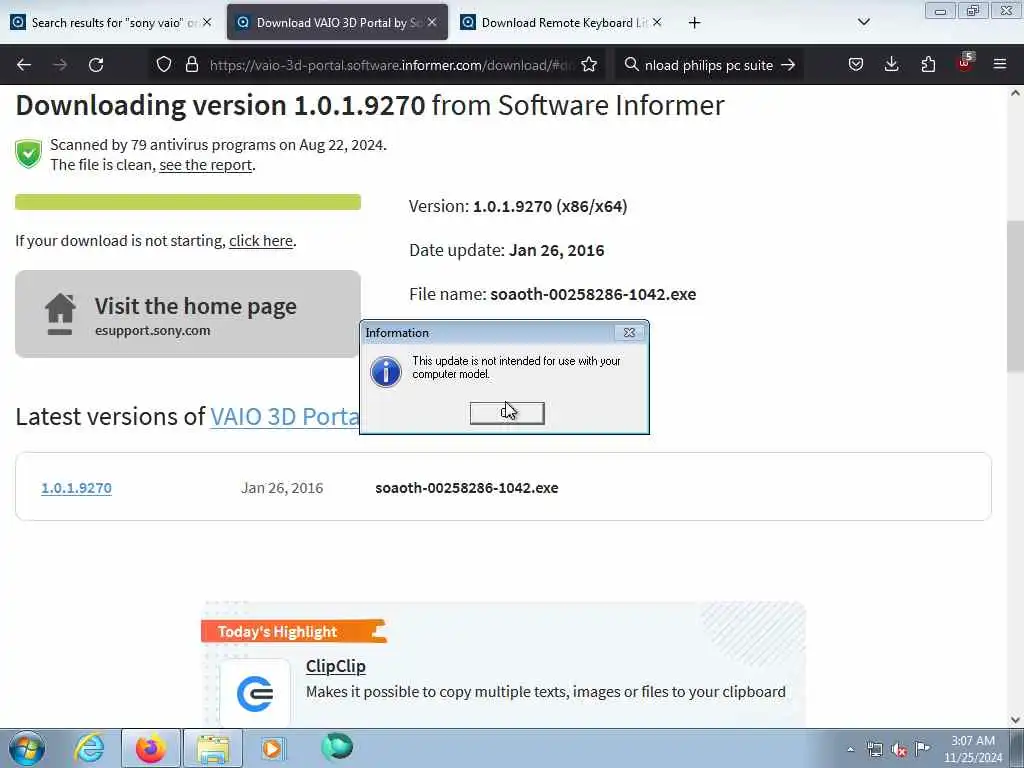Visit the home page esupport.sony.com button
The image size is (1024, 768).
[x=188, y=314]
